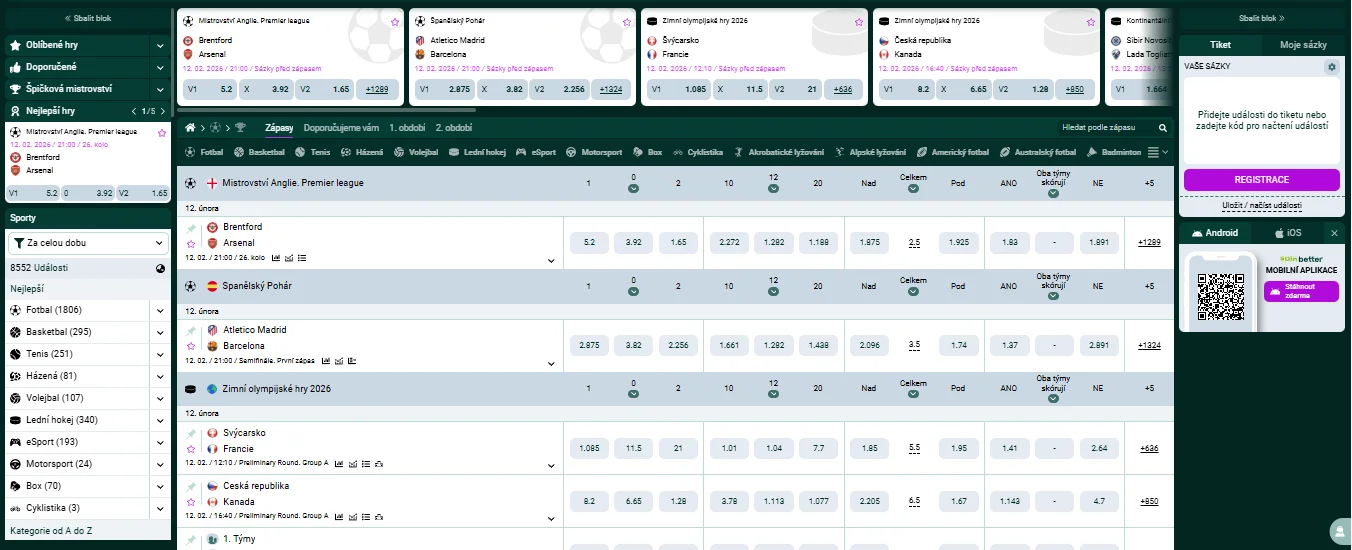Add the Švýcarsko vs Francie row to favorites
Viewport: 1352px width, 550px height.
[x=191, y=449]
